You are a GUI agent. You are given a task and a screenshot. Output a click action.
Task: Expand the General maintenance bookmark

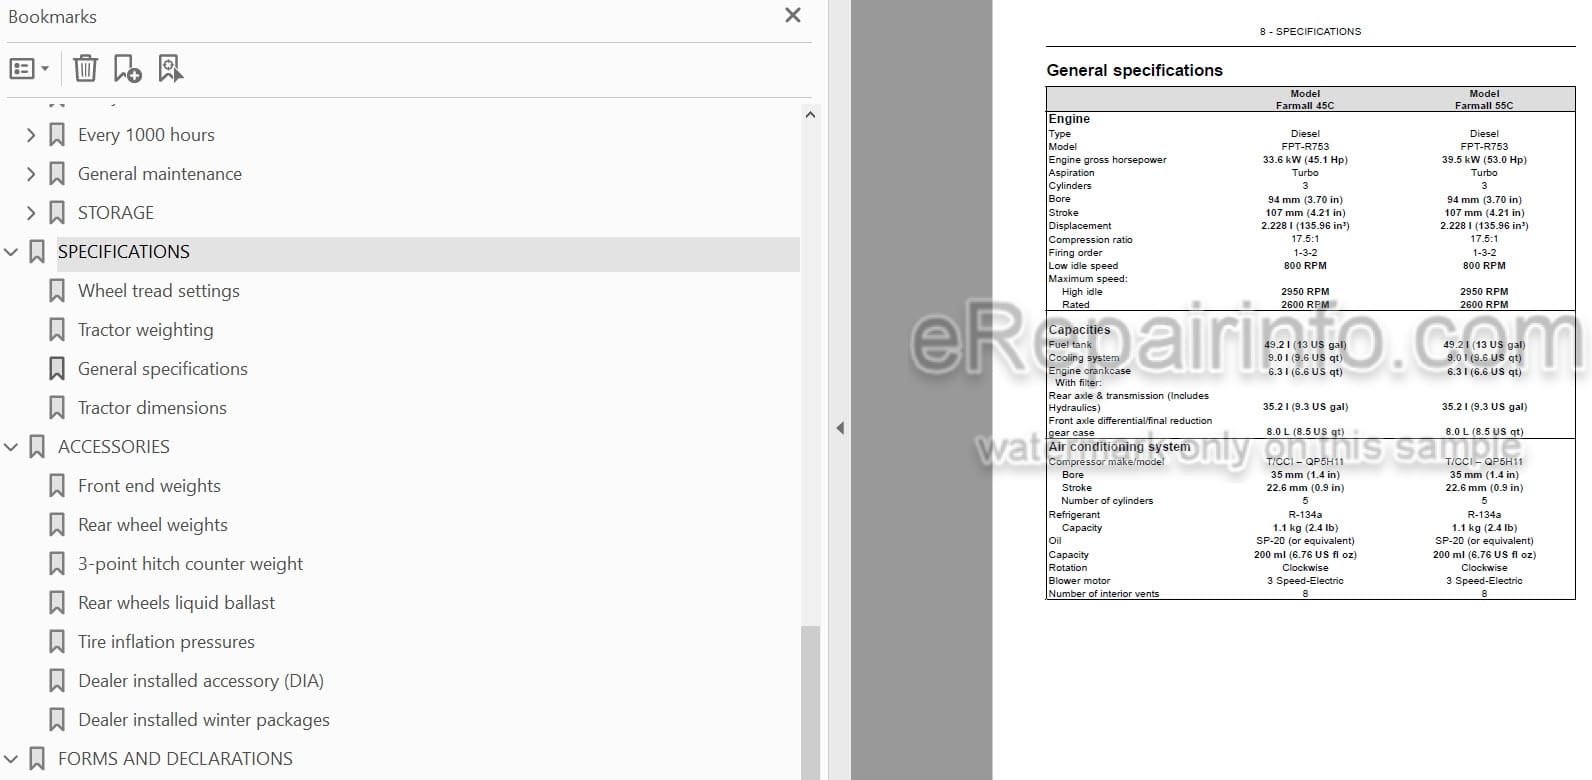pyautogui.click(x=31, y=174)
